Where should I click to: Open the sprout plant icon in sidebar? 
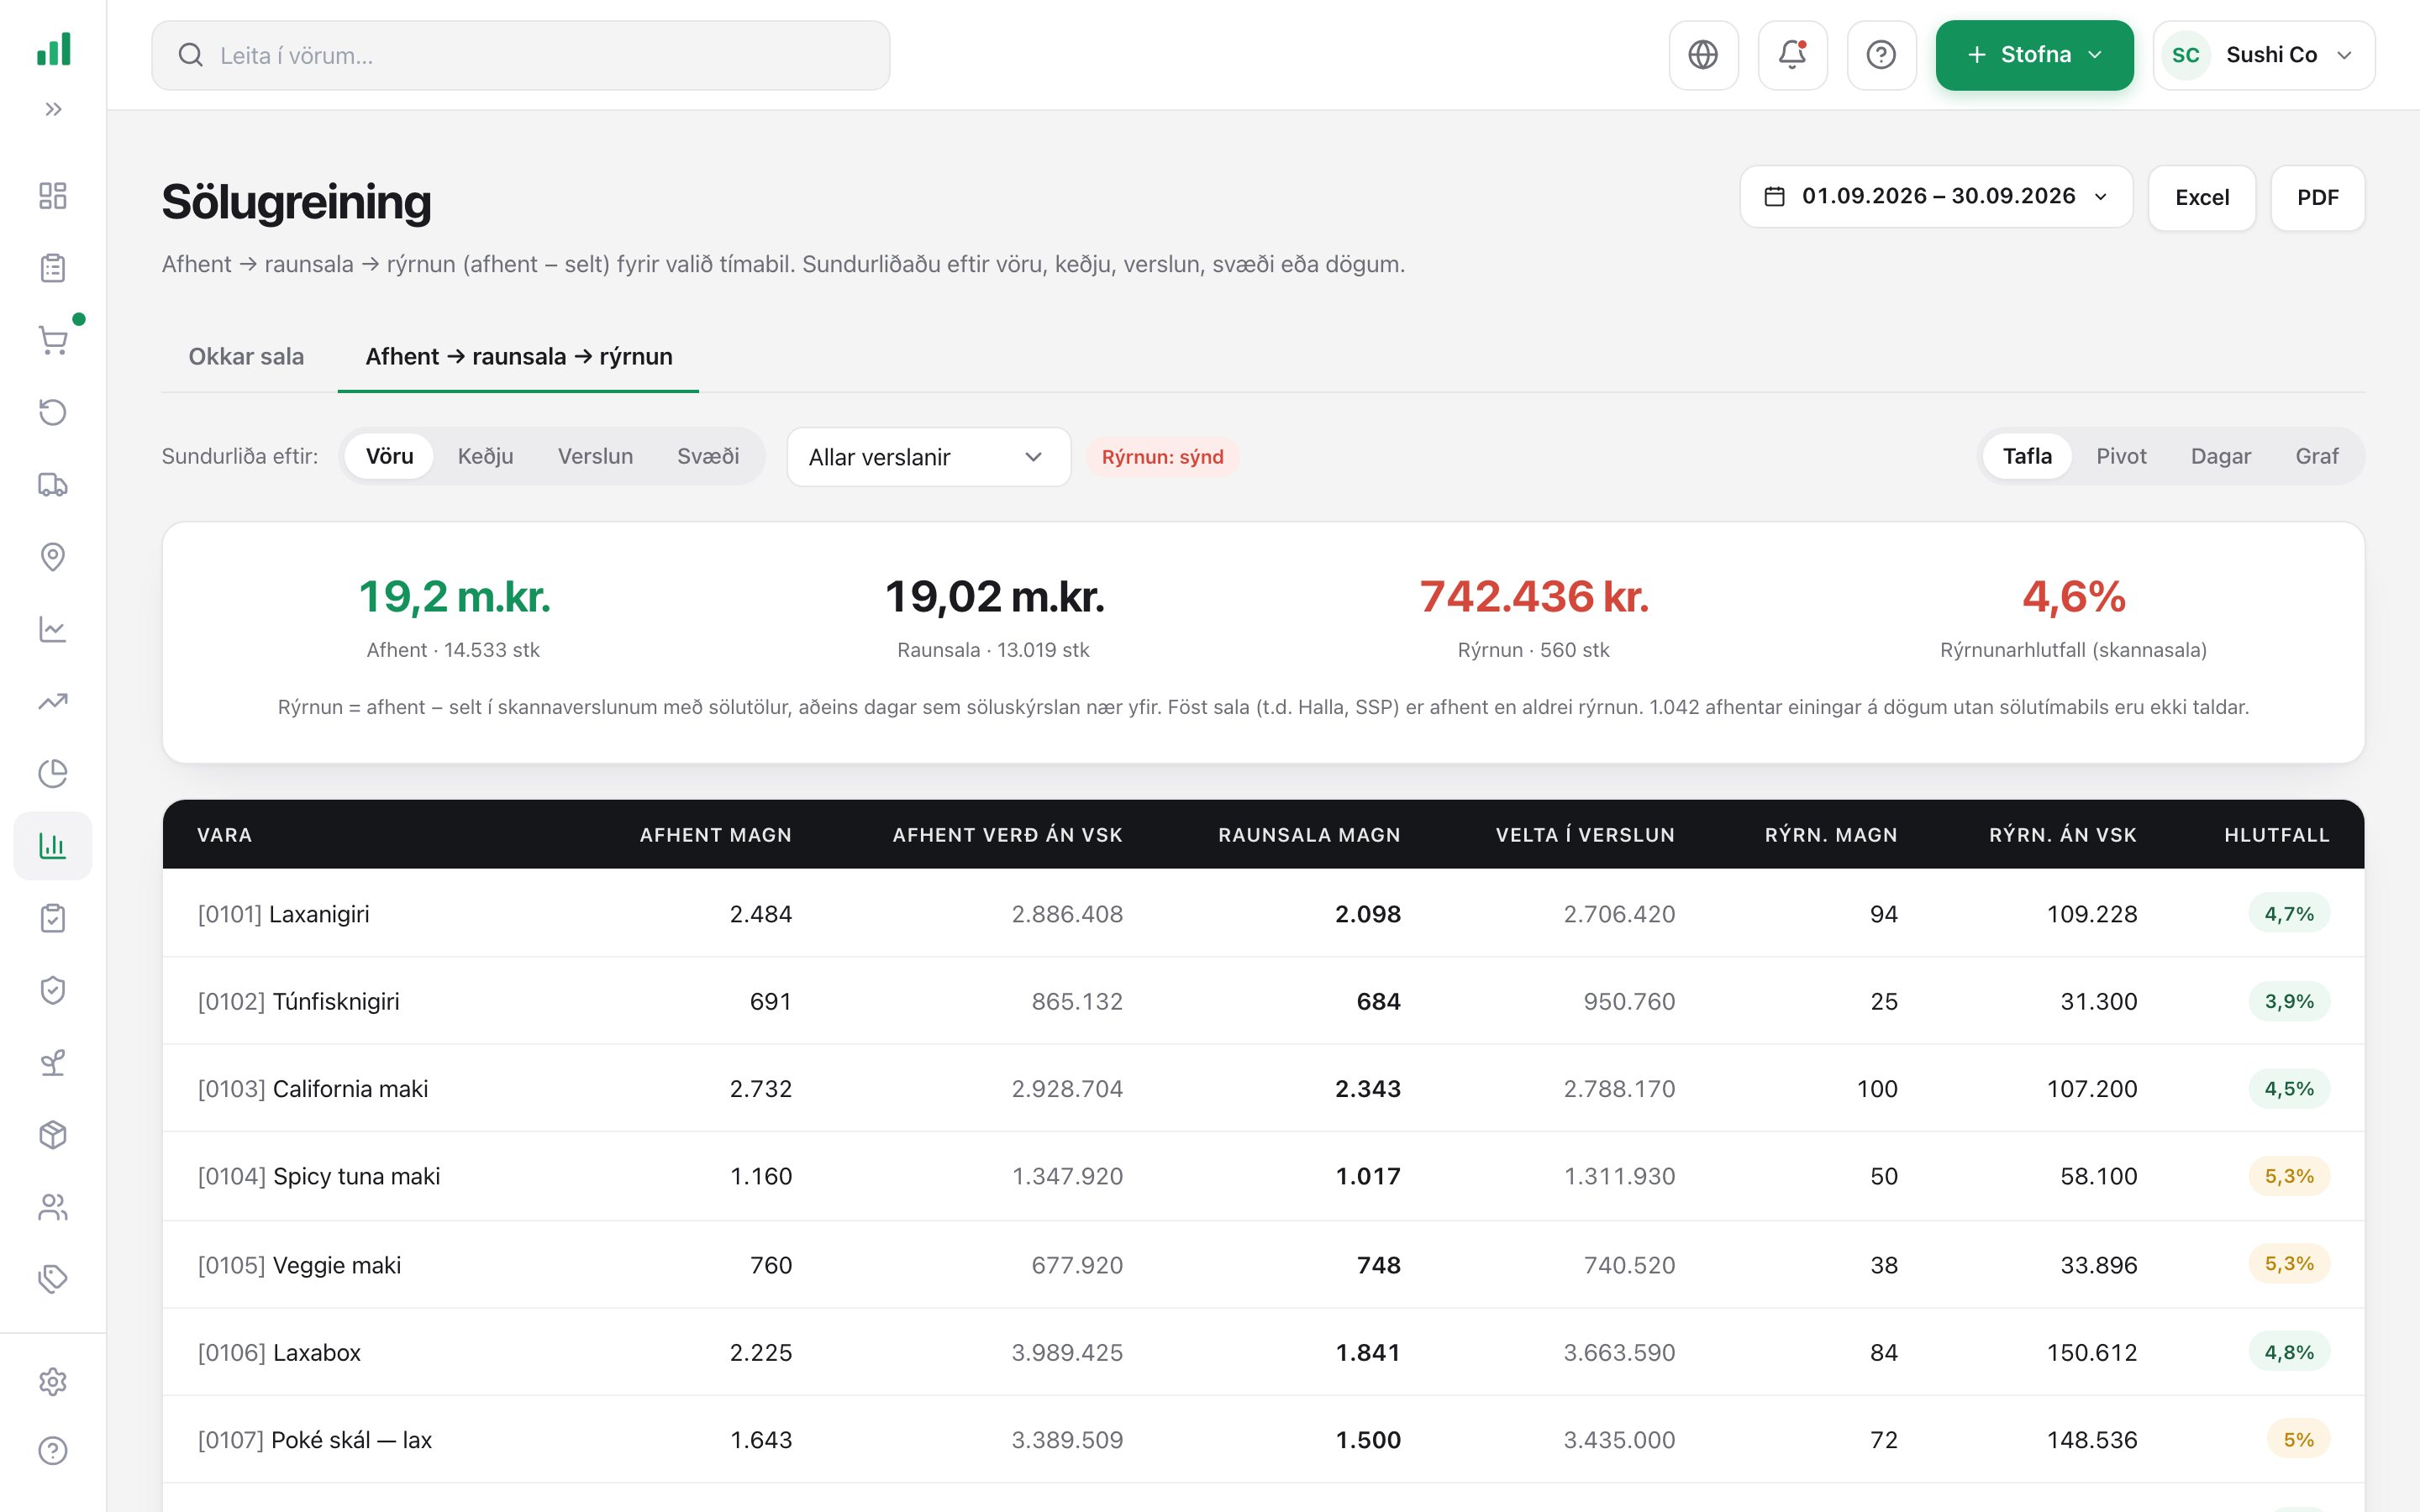tap(53, 1062)
